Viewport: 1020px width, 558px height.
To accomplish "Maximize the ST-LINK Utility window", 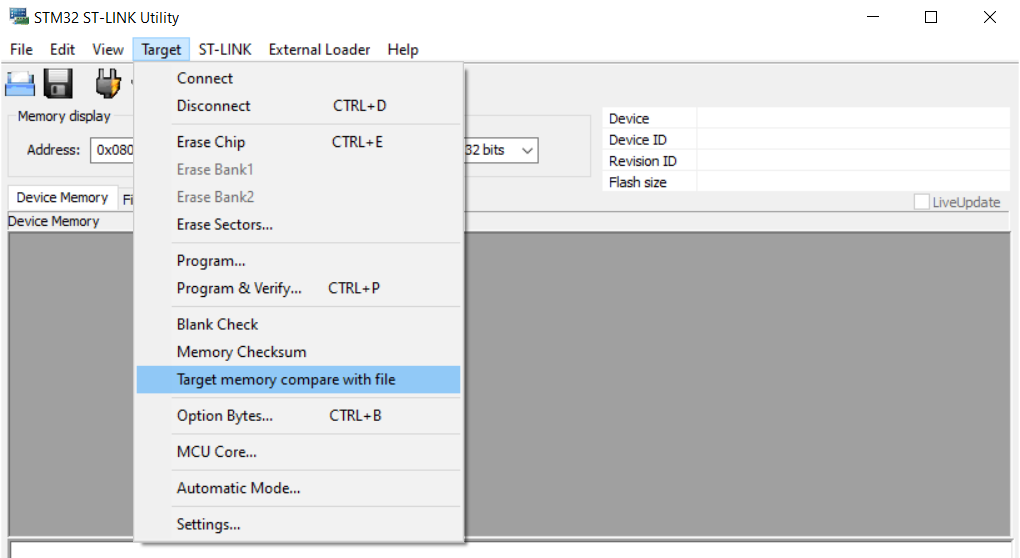I will click(931, 18).
